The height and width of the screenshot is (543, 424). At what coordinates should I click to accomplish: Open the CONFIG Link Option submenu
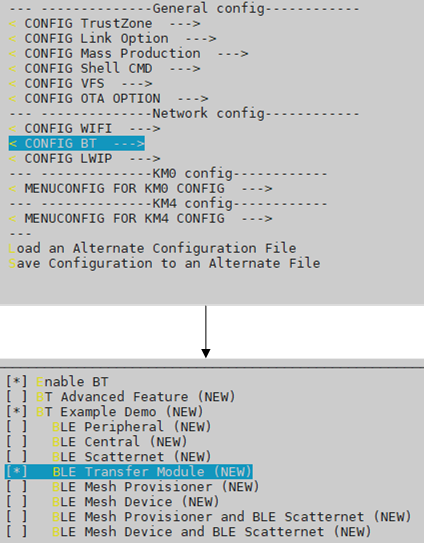point(112,38)
